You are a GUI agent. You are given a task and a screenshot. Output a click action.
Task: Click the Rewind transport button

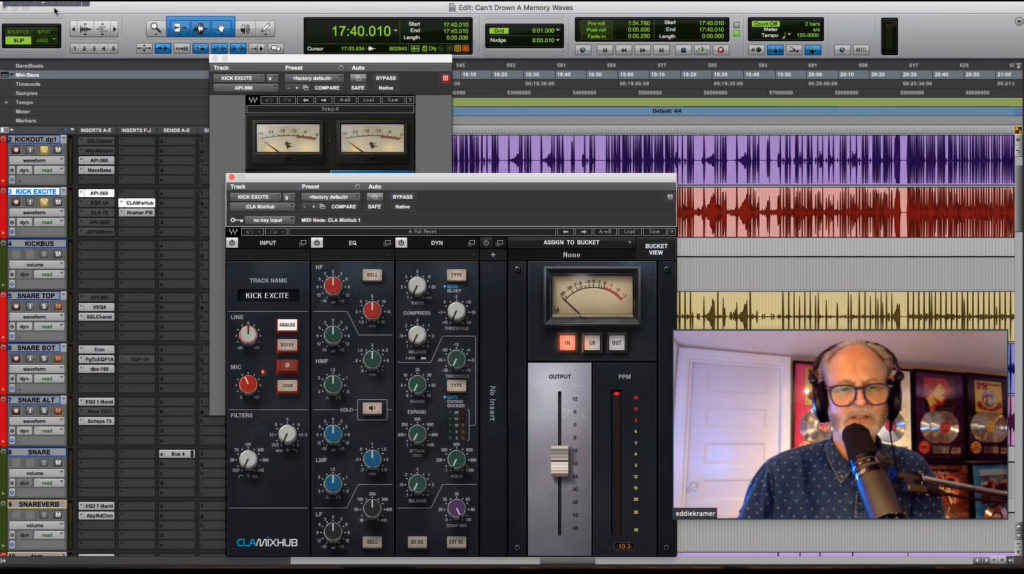coord(624,50)
